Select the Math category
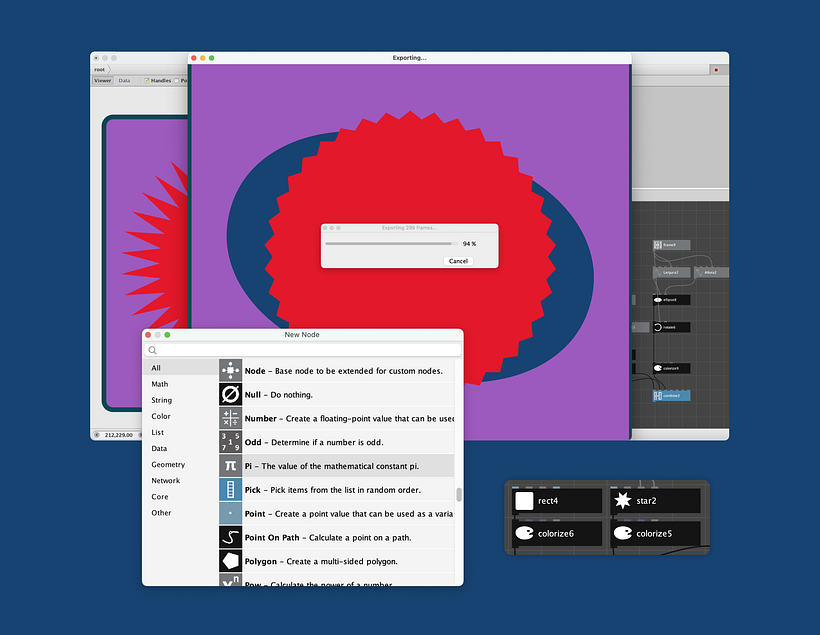This screenshot has height=635, width=820. [181, 384]
